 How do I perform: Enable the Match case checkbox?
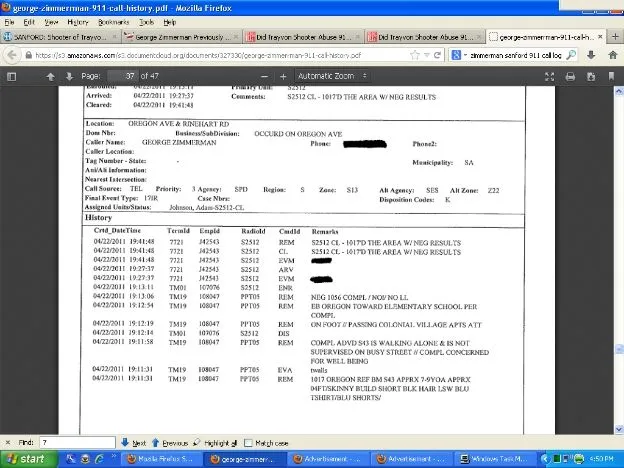248,442
